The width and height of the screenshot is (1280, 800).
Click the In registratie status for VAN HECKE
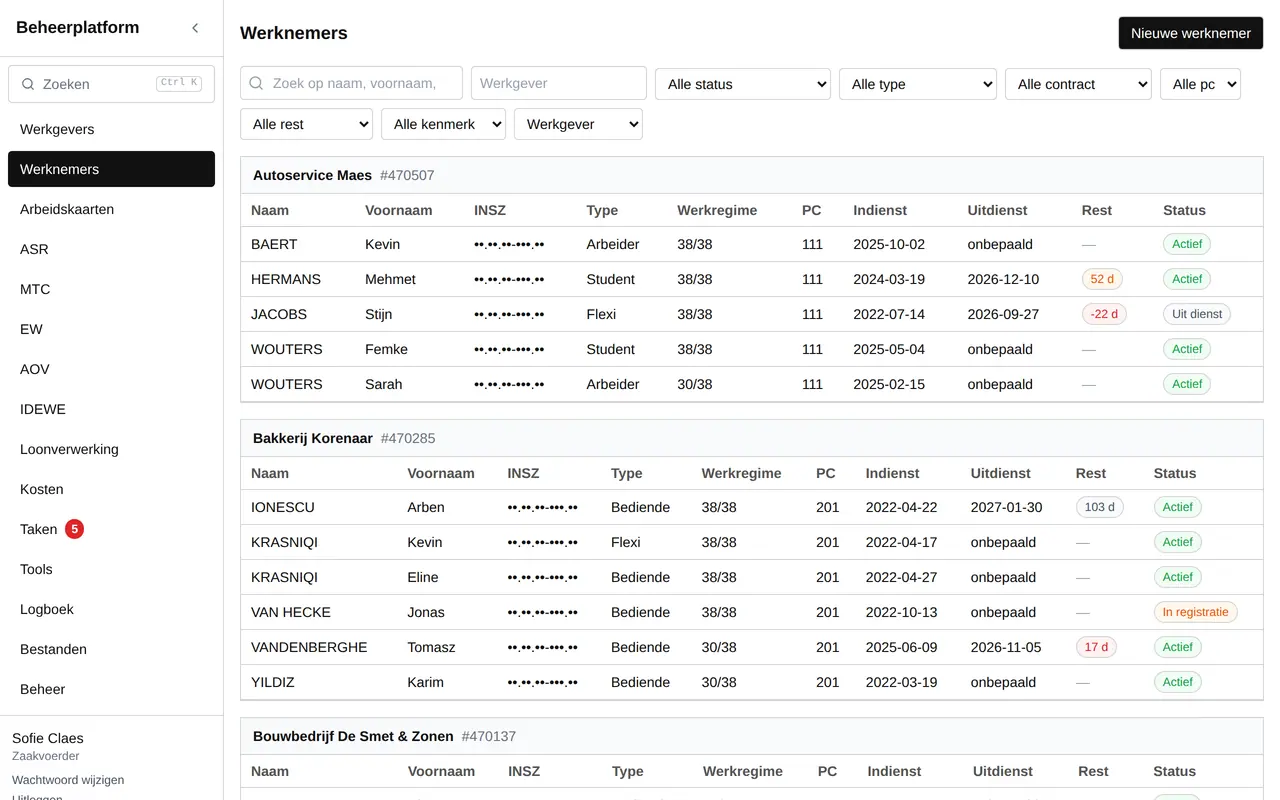[x=1195, y=612]
